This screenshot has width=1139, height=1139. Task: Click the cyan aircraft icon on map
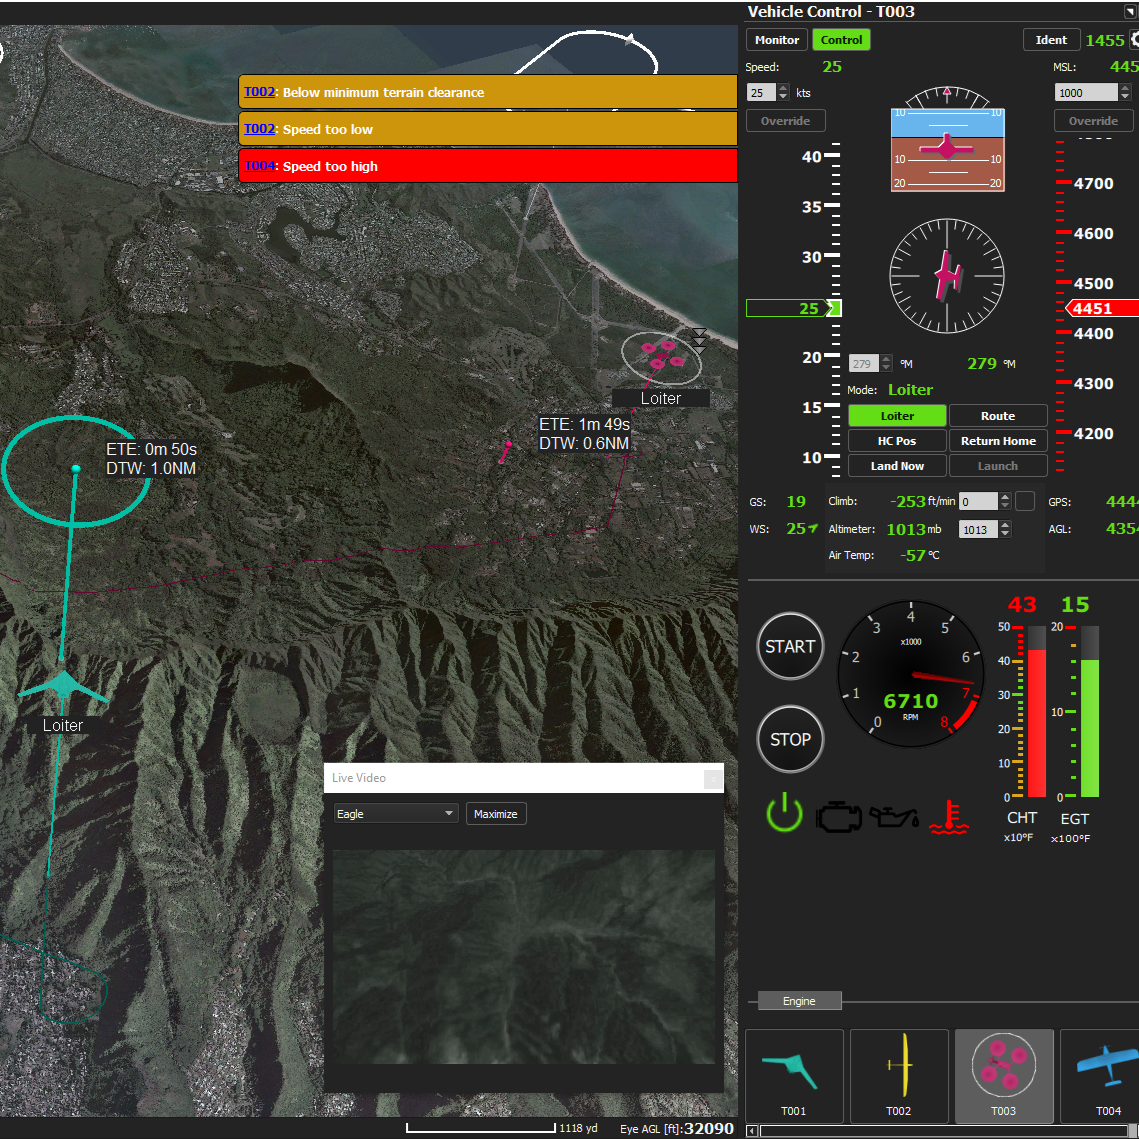click(x=63, y=687)
